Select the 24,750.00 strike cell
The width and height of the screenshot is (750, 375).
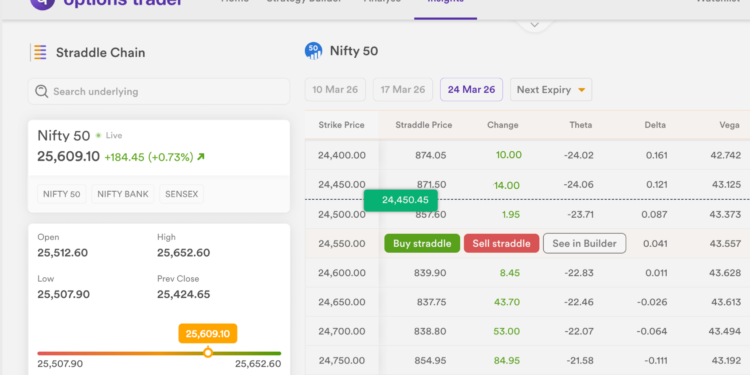pyautogui.click(x=342, y=361)
